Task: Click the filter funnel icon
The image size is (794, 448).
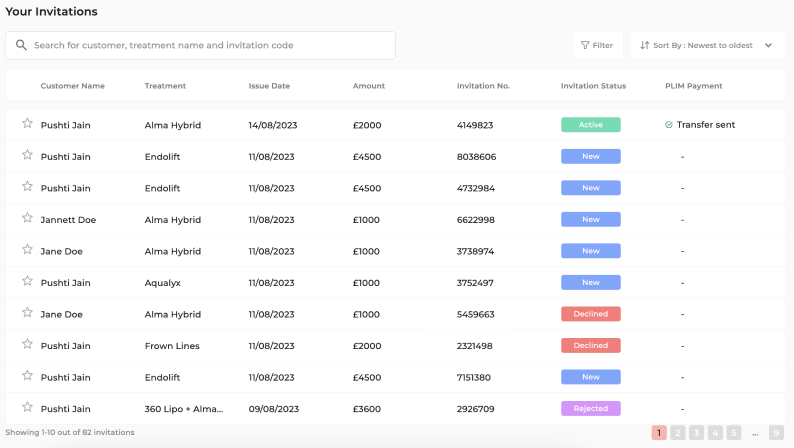Action: tap(585, 45)
